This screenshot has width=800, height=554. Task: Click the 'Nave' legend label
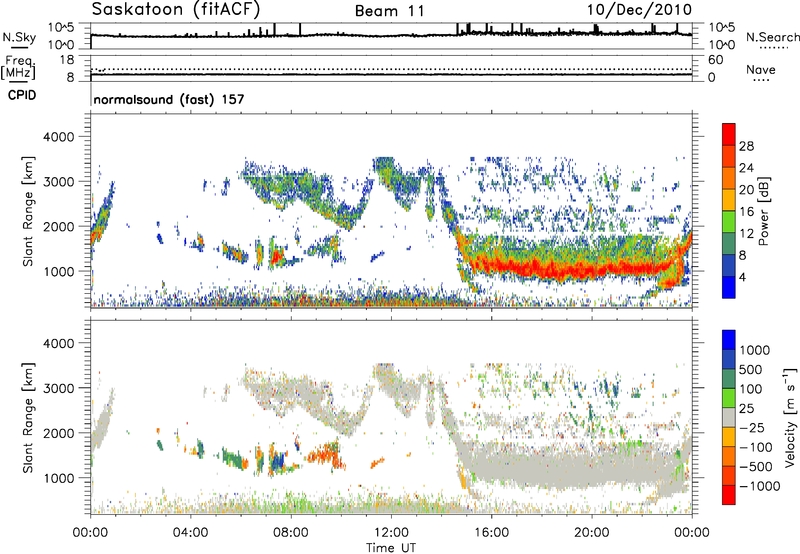coord(761,69)
